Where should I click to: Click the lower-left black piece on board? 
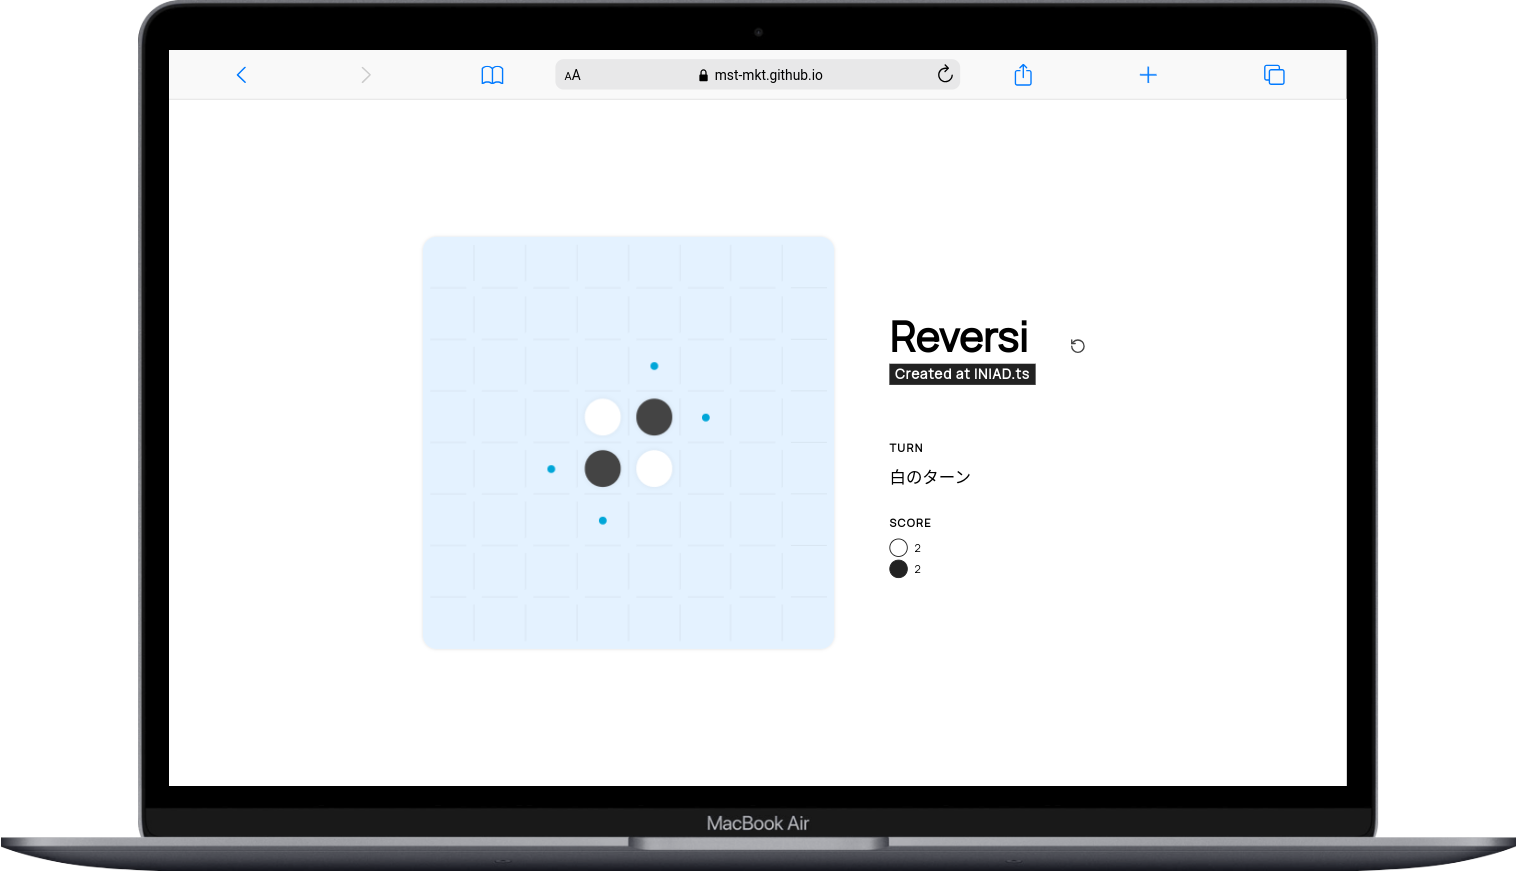click(x=603, y=468)
